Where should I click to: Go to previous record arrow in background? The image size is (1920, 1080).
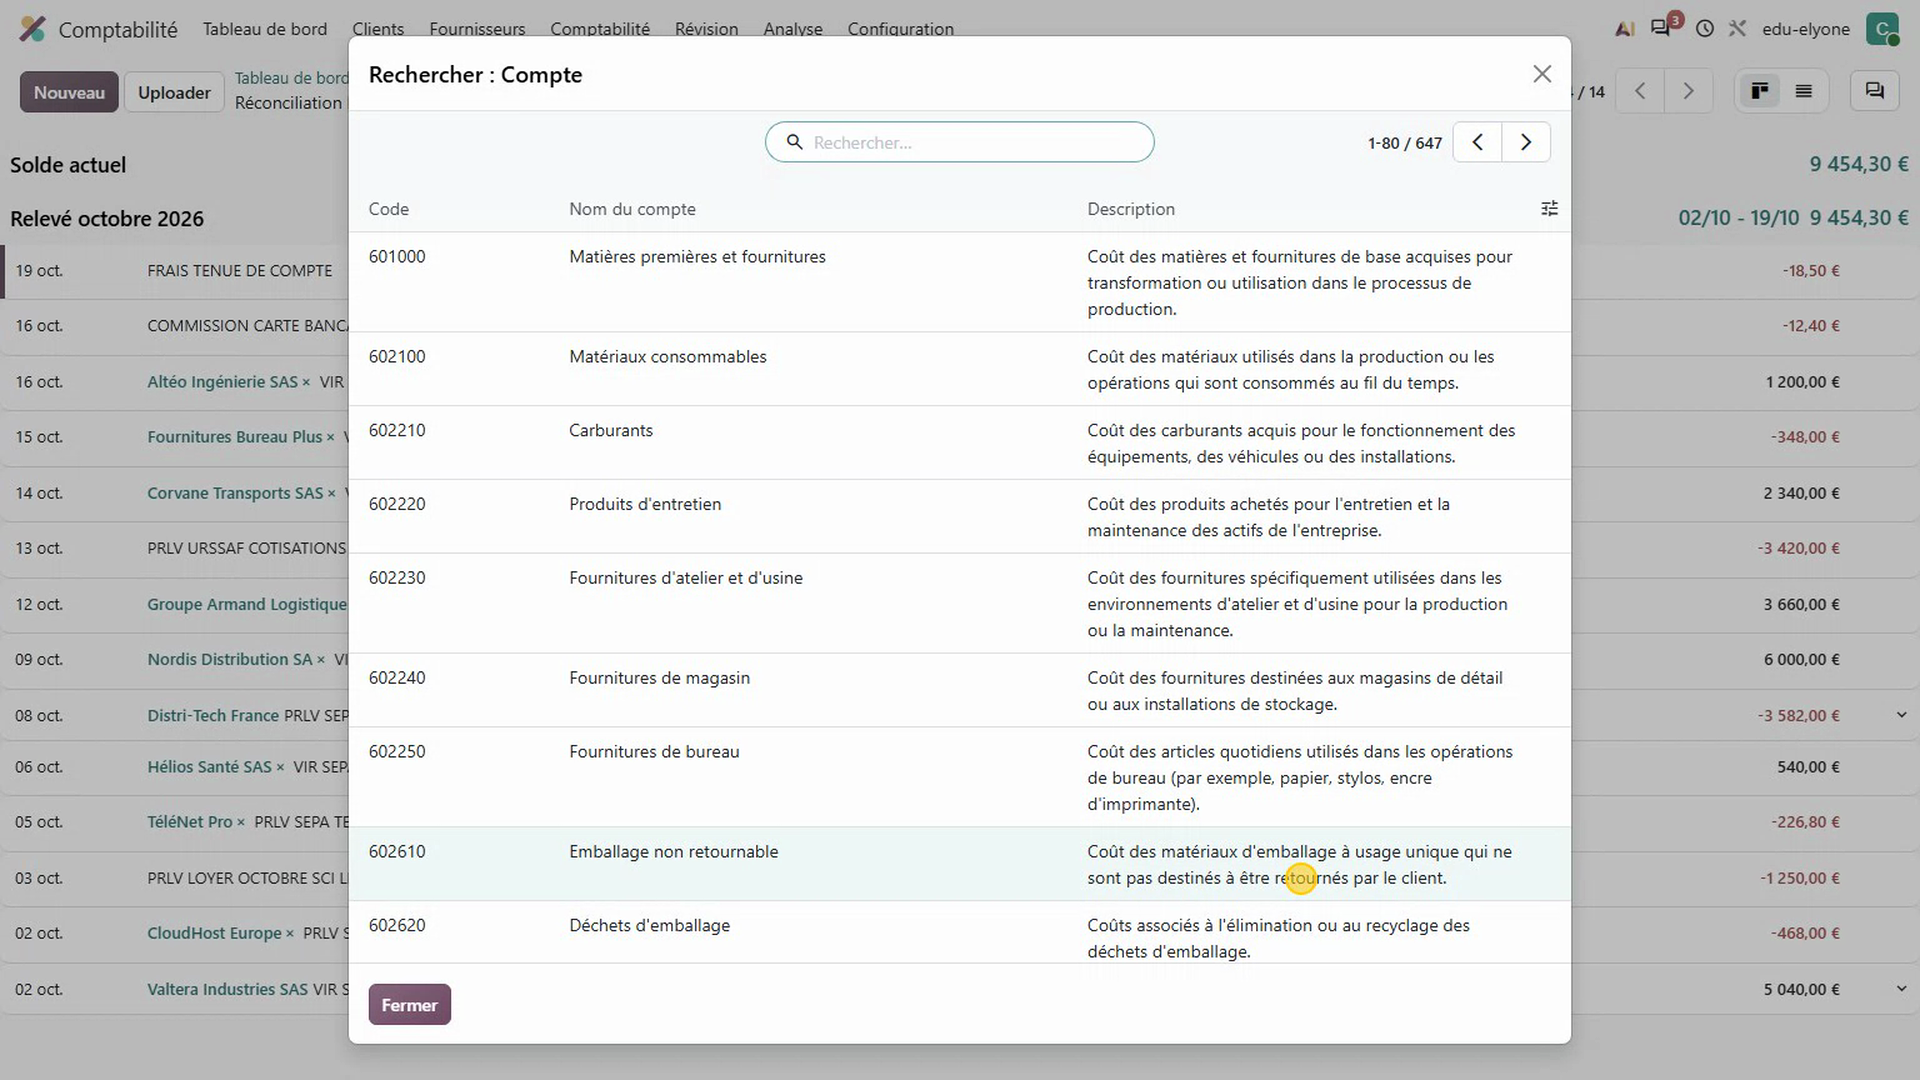1640,91
